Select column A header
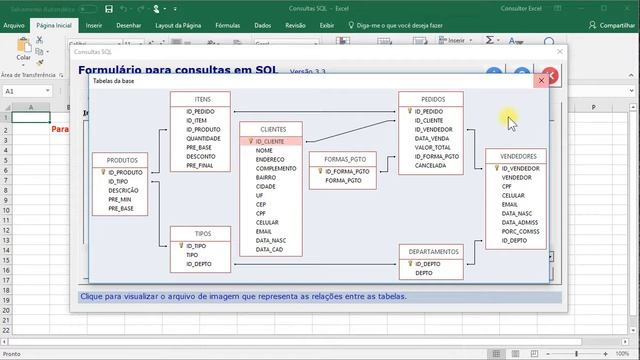 (31, 107)
